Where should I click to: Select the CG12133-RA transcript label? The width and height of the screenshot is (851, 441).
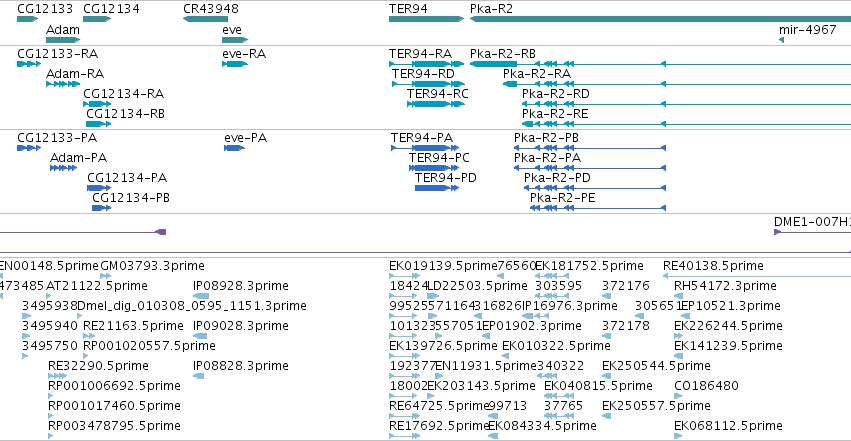[58, 54]
